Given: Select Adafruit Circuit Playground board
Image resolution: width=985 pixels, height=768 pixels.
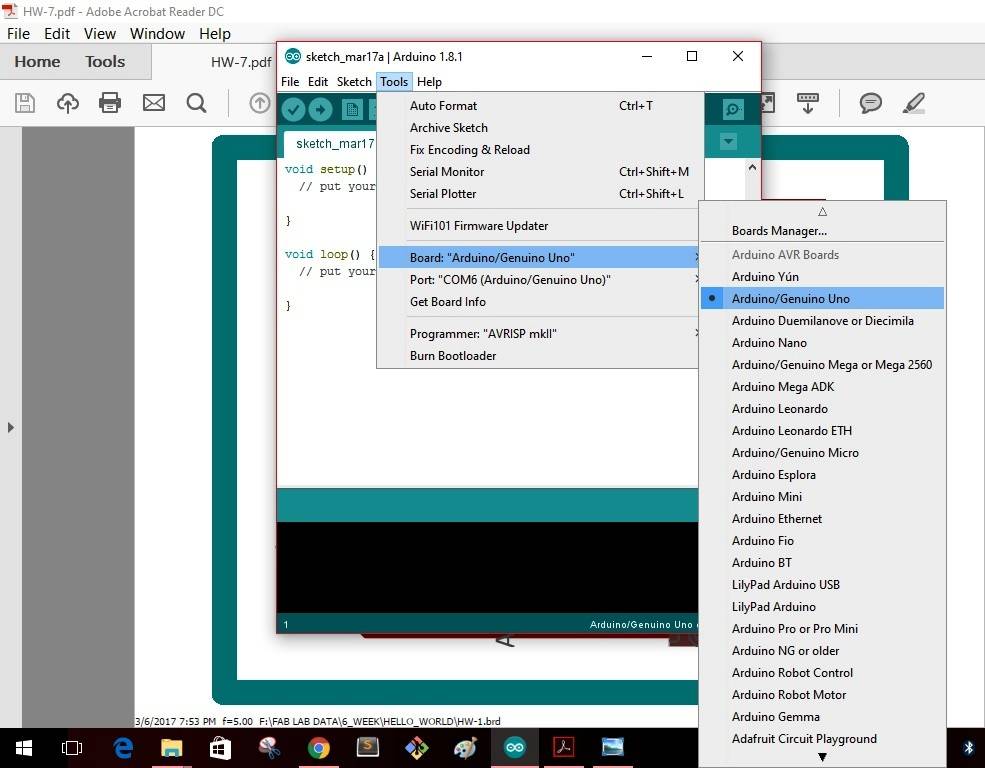Looking at the screenshot, I should [x=822, y=738].
